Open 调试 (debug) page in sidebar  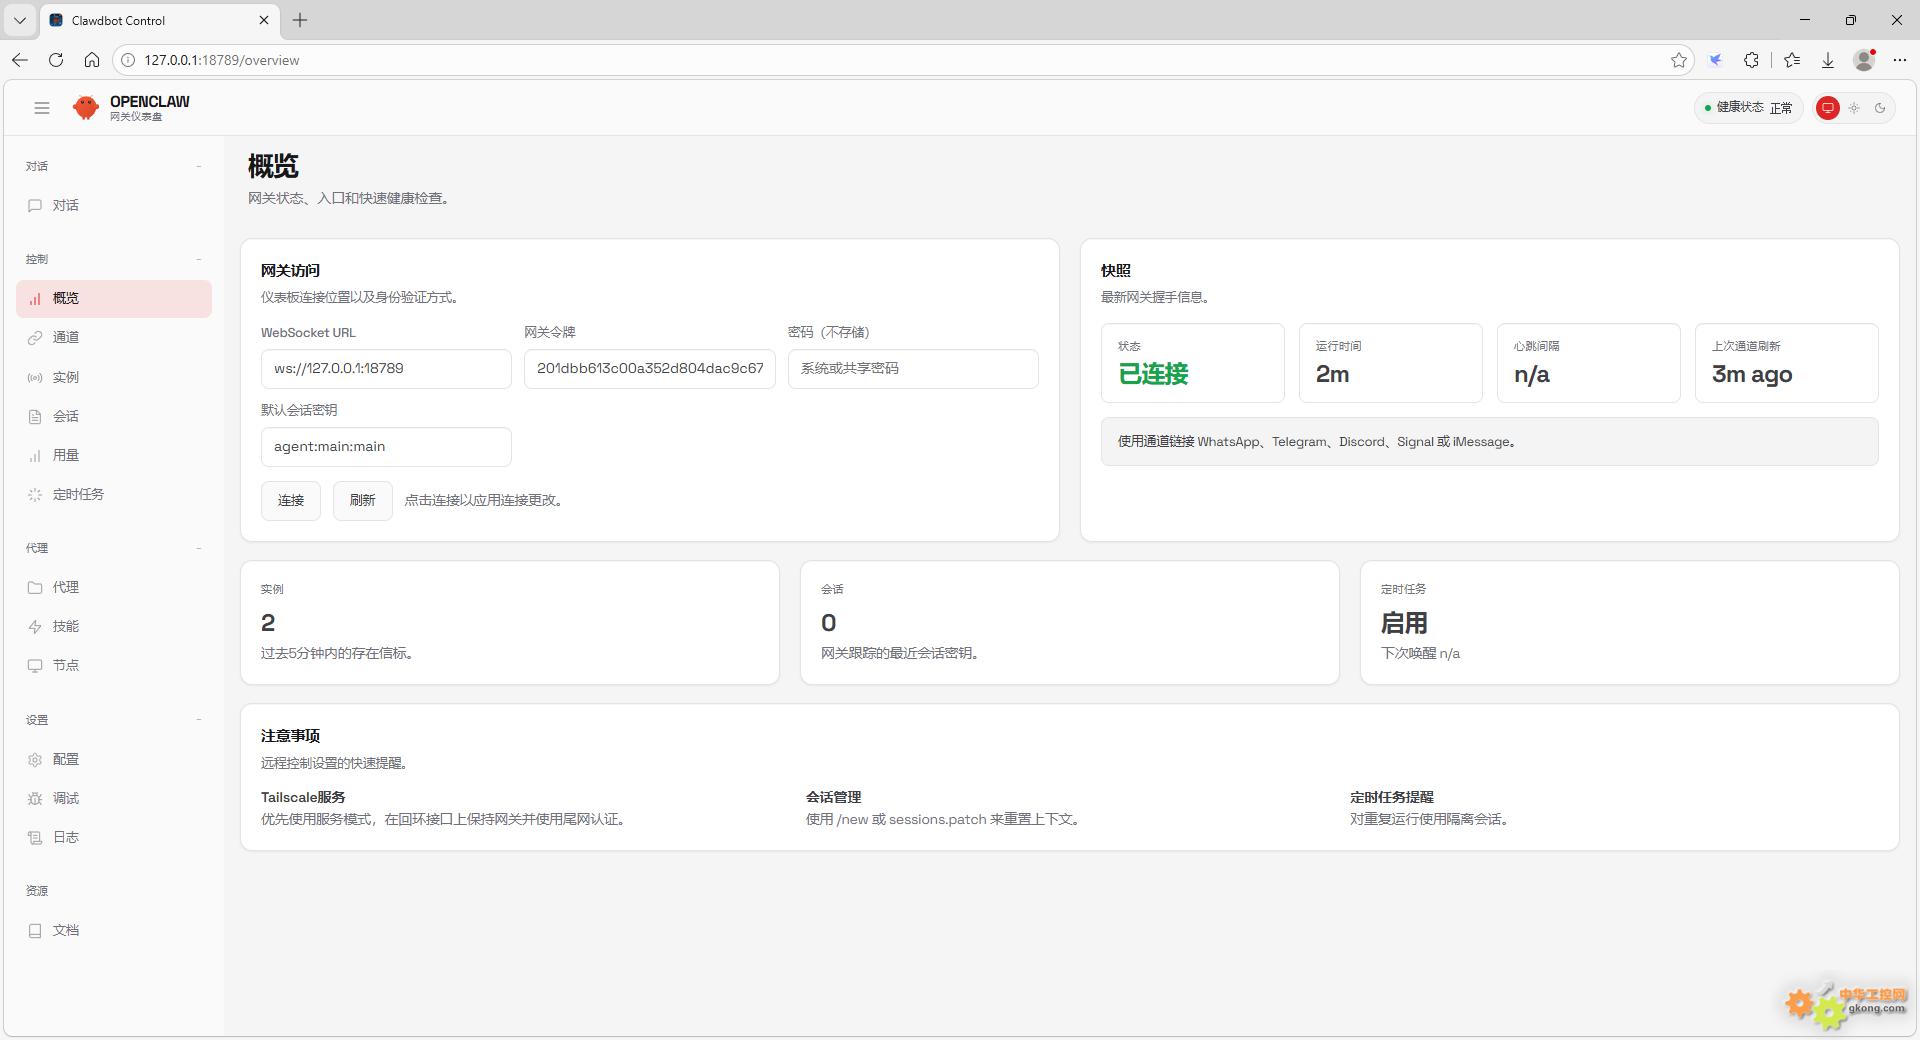click(66, 799)
